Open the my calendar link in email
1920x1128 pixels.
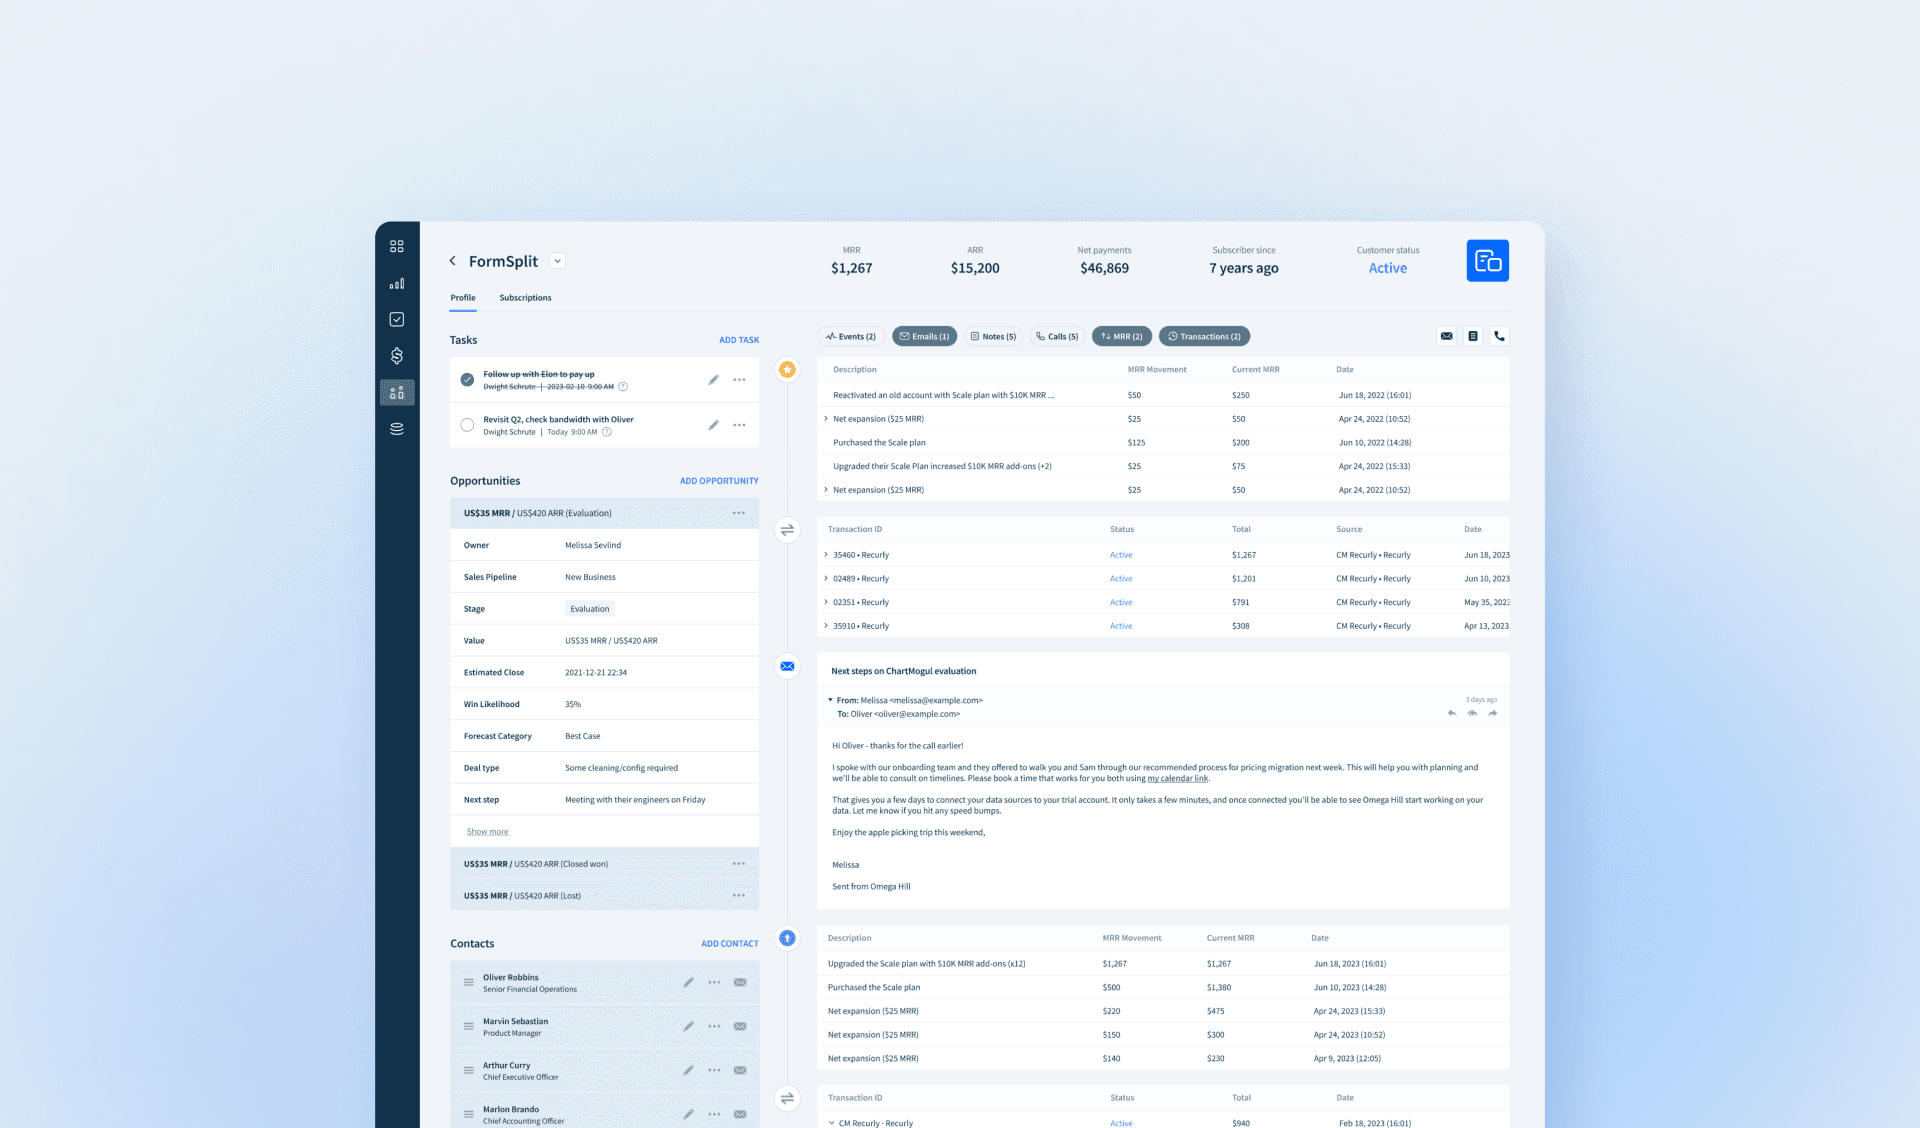tap(1177, 778)
